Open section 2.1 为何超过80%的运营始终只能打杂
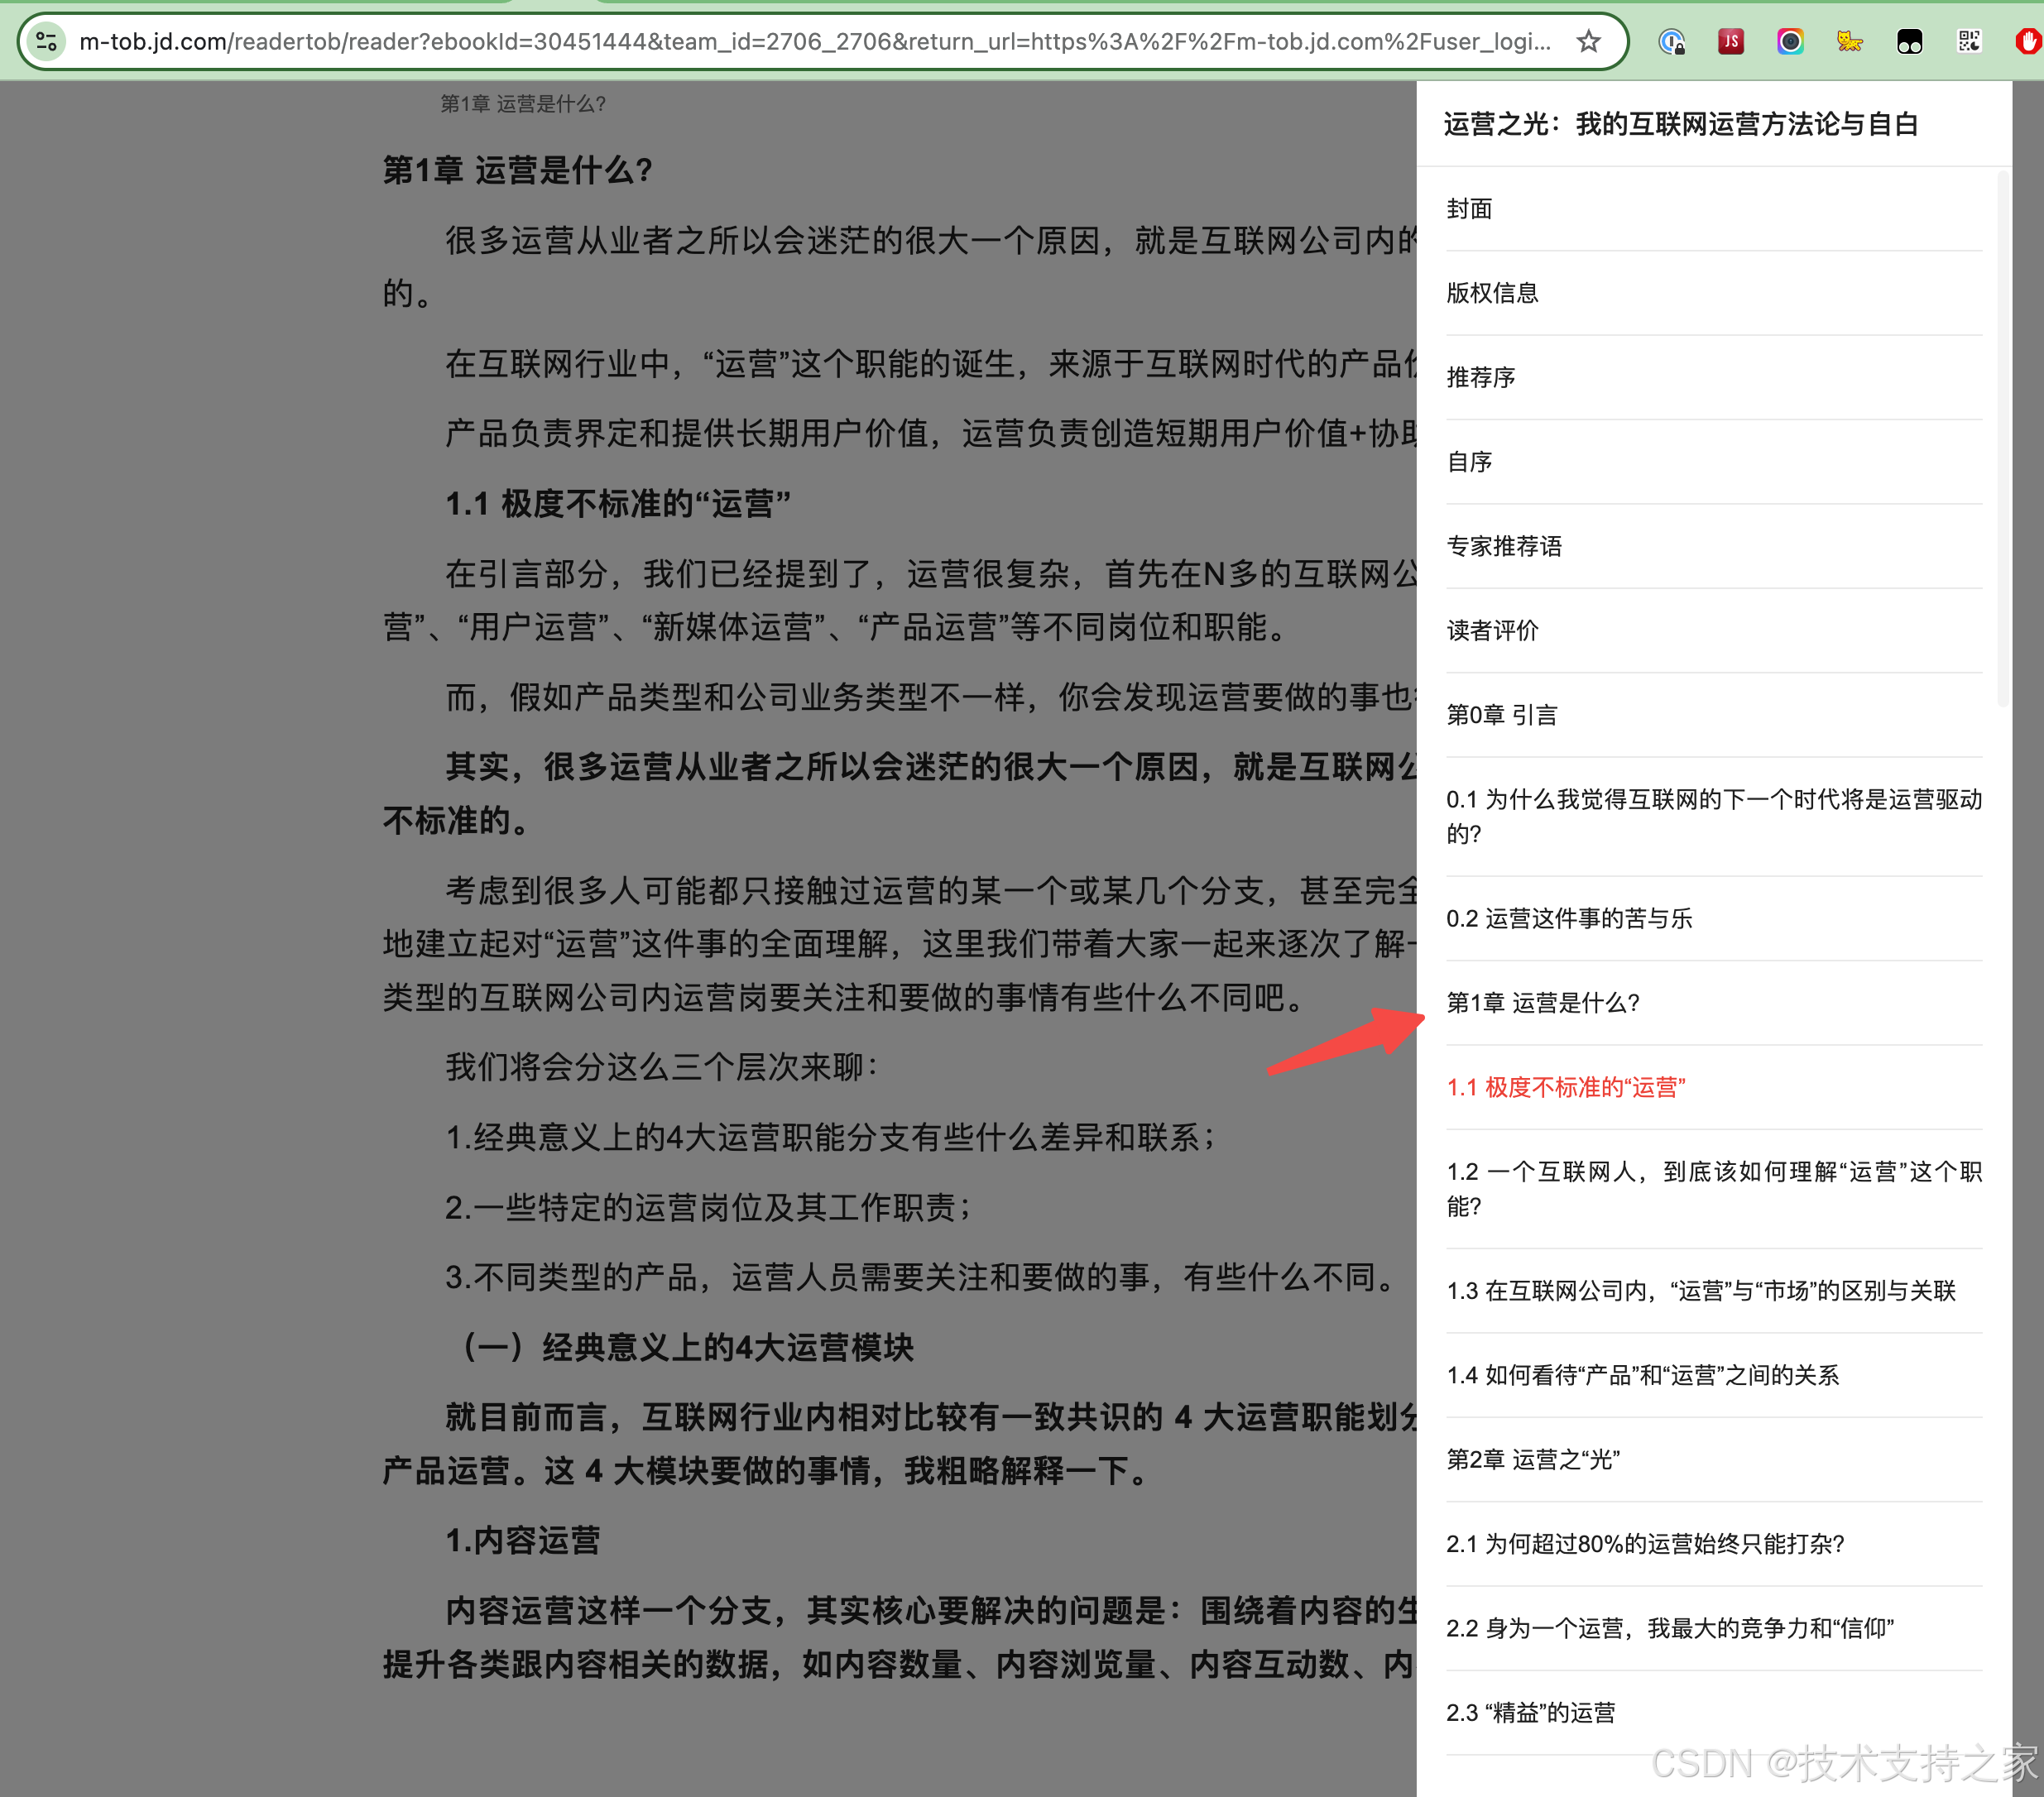Screen dimensions: 2044x1797 [1644, 1543]
